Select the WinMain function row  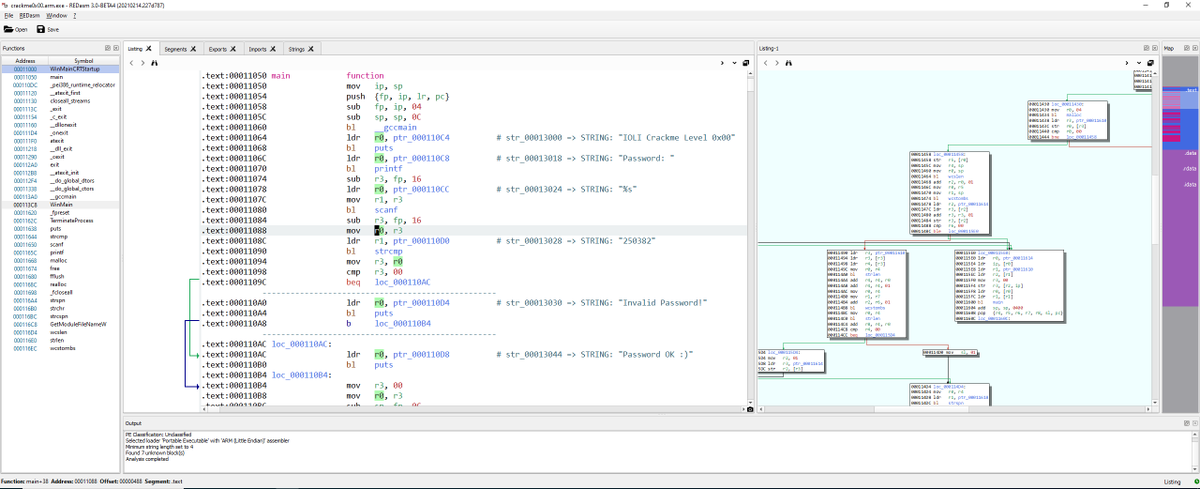click(x=60, y=205)
